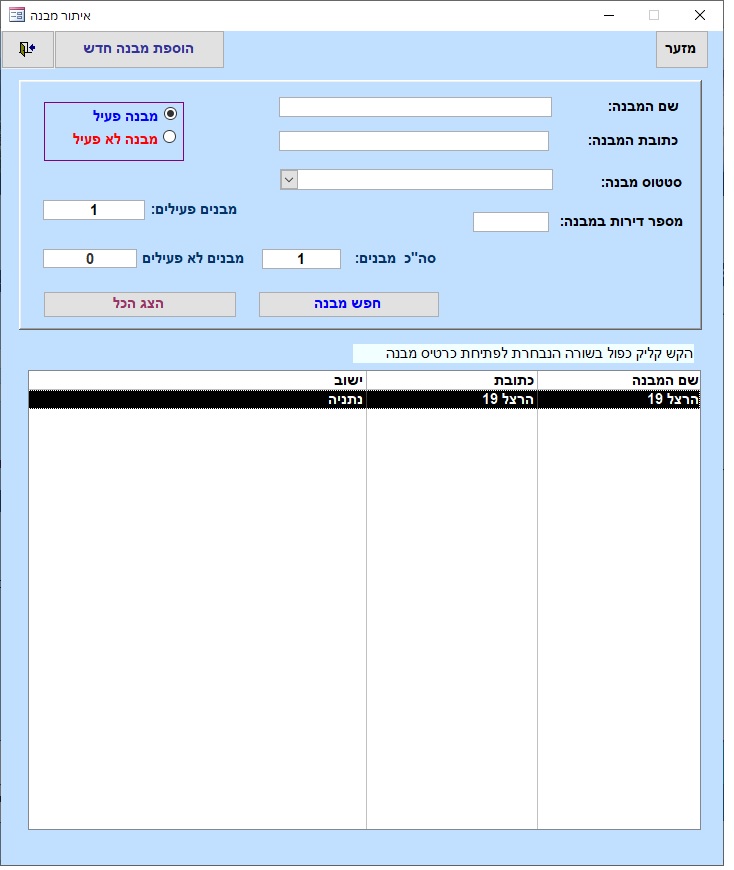Click the כתובת המבנה input field
The image size is (734, 870).
tap(414, 141)
